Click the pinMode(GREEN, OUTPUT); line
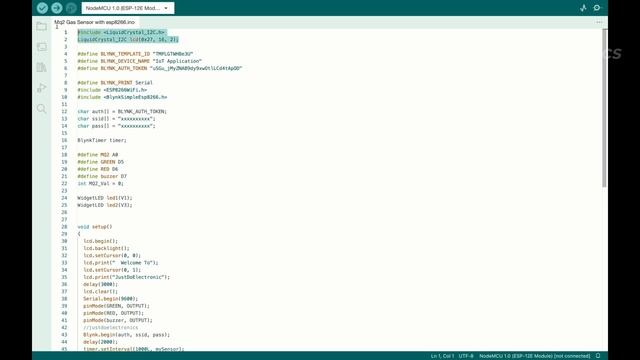This screenshot has width=640, height=360. tap(116, 306)
